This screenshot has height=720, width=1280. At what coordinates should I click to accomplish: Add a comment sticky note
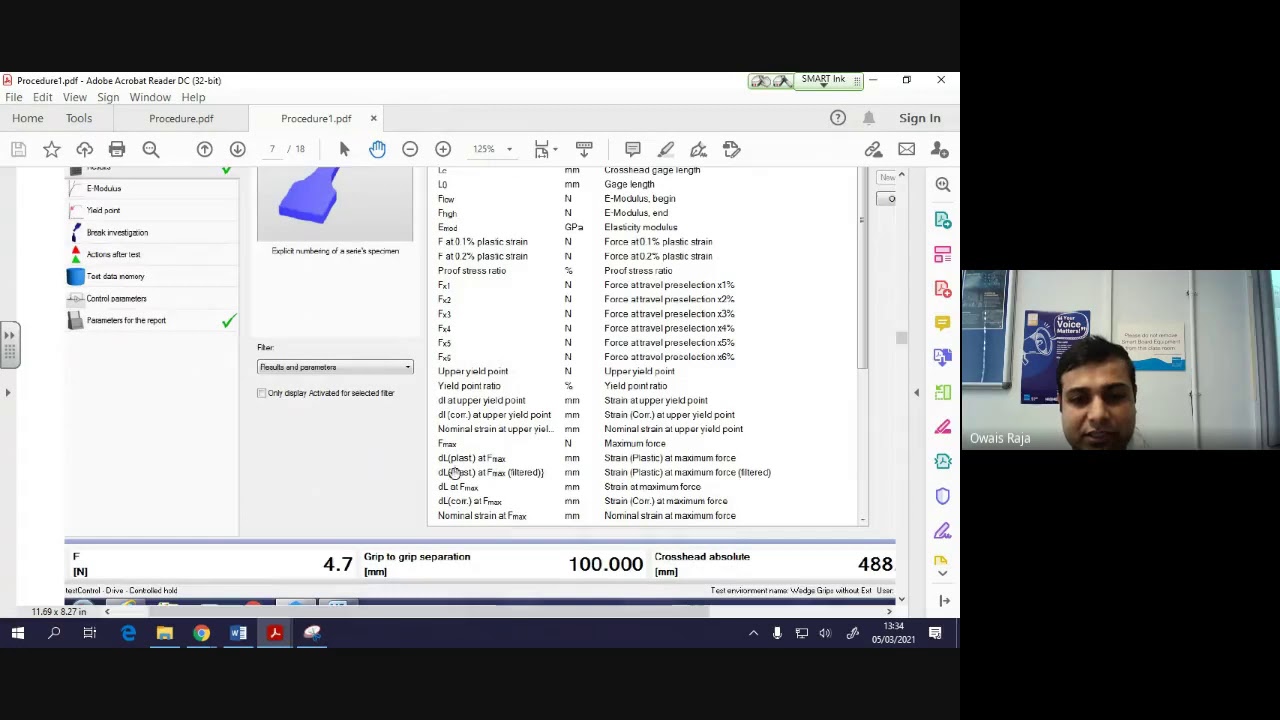tap(632, 149)
